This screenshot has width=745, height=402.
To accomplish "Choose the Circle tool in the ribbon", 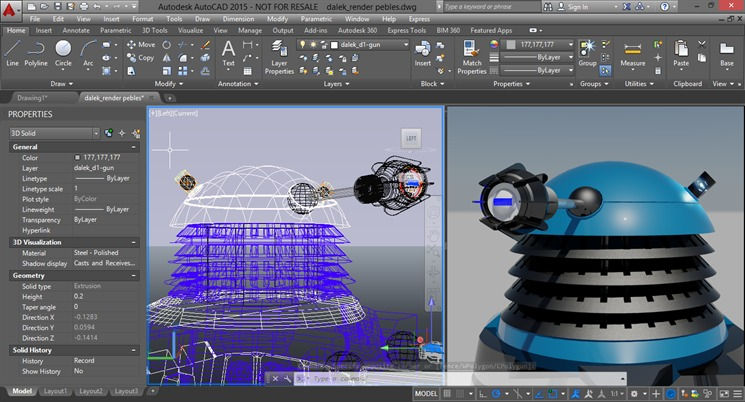I will 63,53.
